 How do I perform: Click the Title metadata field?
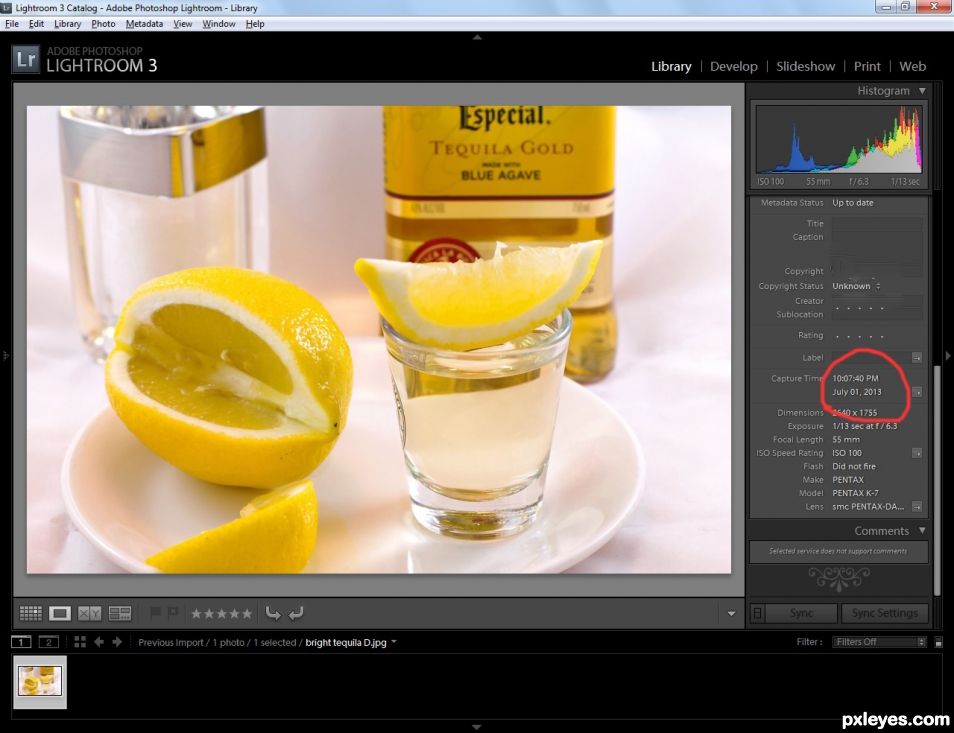[x=877, y=223]
